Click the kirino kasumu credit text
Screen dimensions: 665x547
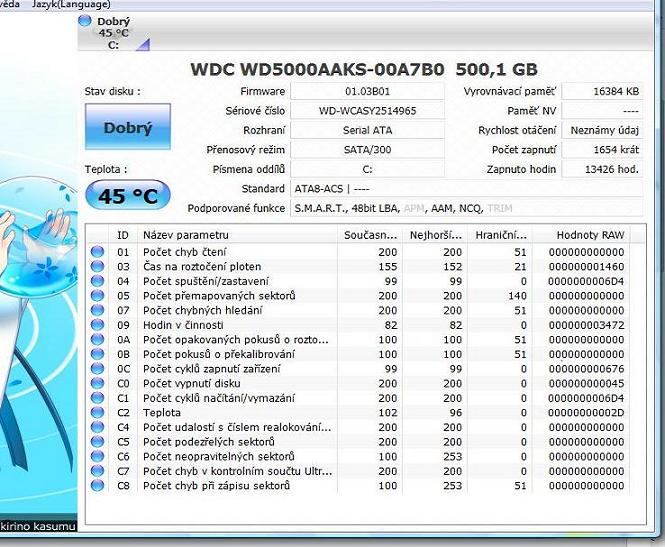pyautogui.click(x=38, y=526)
